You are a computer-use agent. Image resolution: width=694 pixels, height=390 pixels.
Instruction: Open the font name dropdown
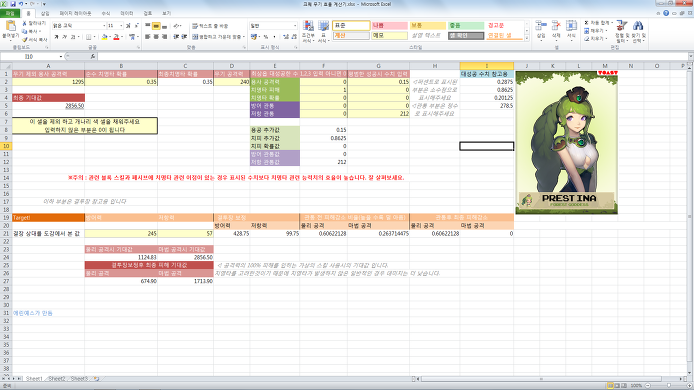coord(104,26)
